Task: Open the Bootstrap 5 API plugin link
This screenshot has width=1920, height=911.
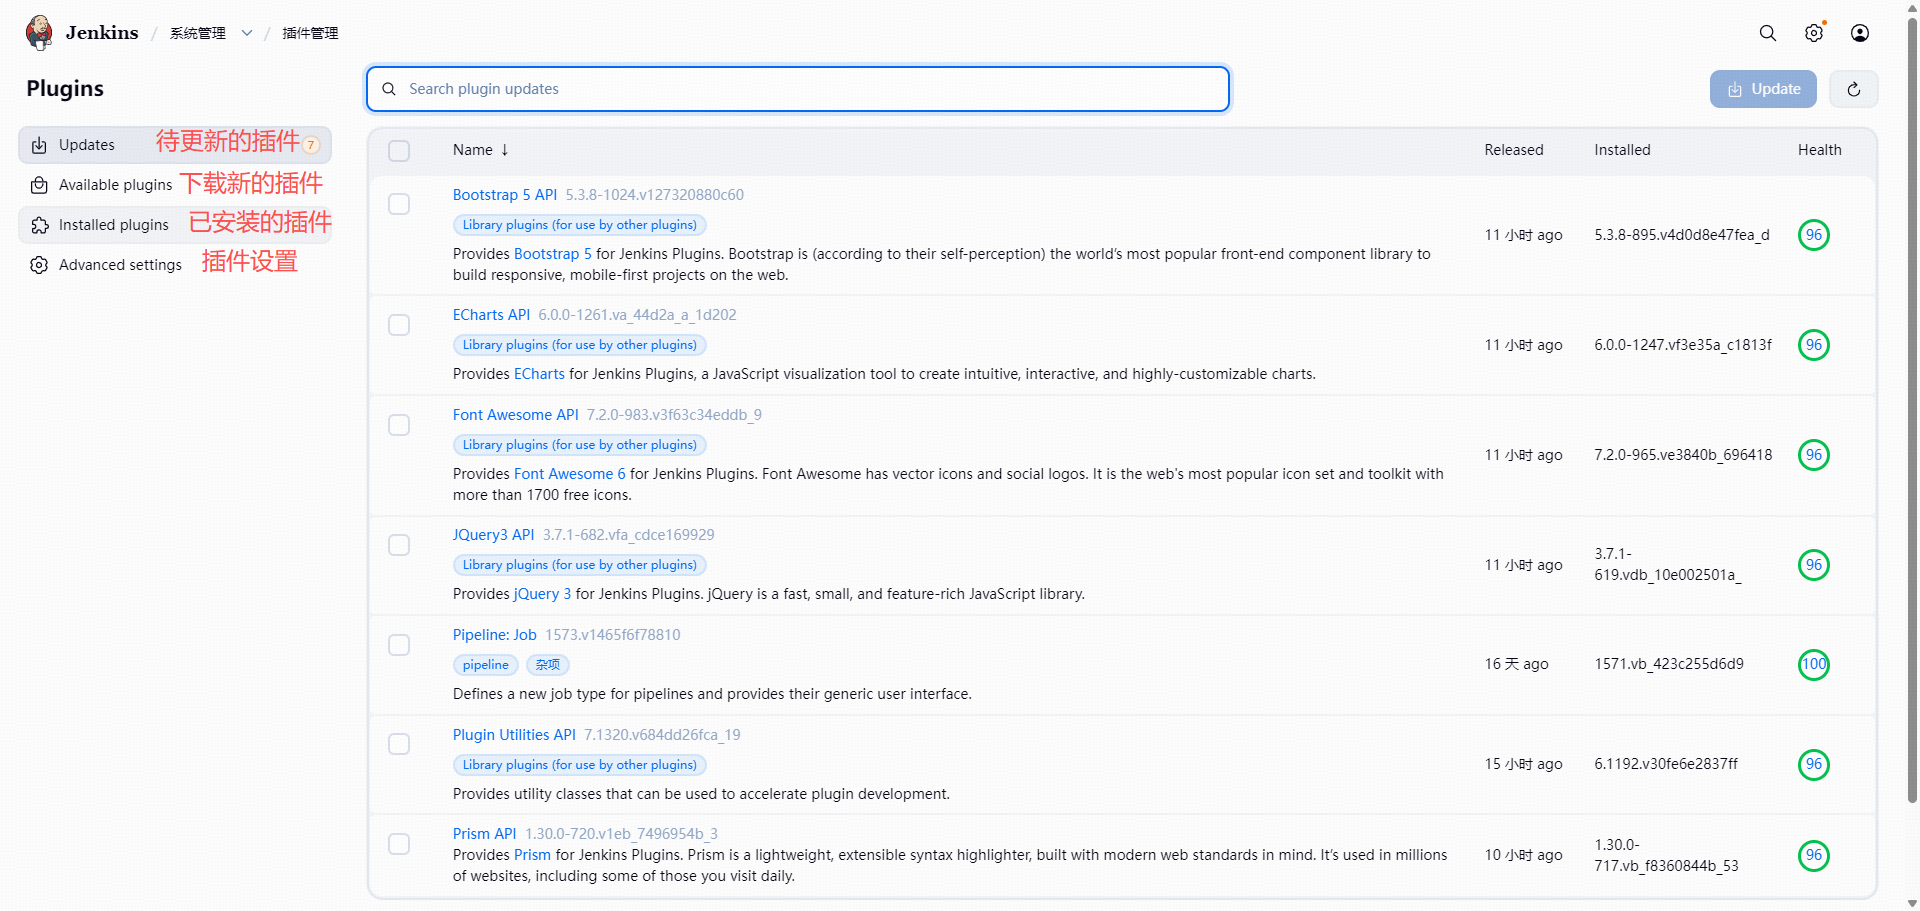Action: point(505,195)
